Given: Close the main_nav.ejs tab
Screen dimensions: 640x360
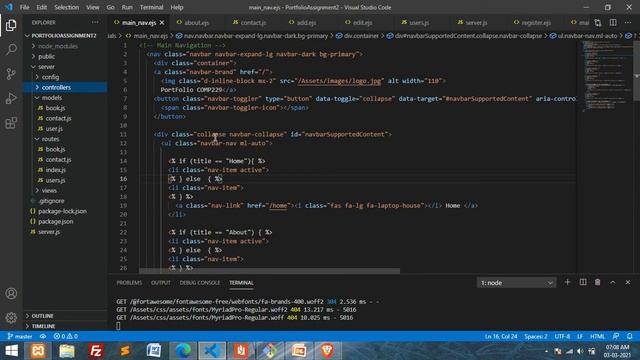Looking at the screenshot, I should (x=162, y=22).
